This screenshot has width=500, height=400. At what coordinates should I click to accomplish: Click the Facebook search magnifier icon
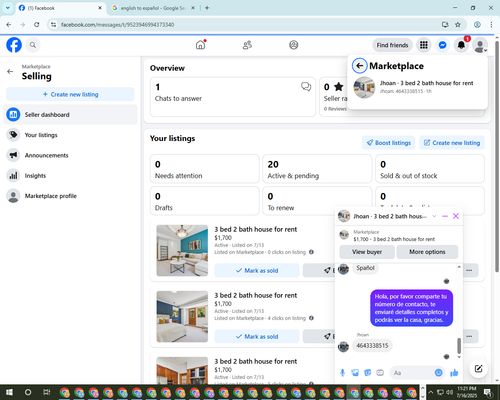33,45
